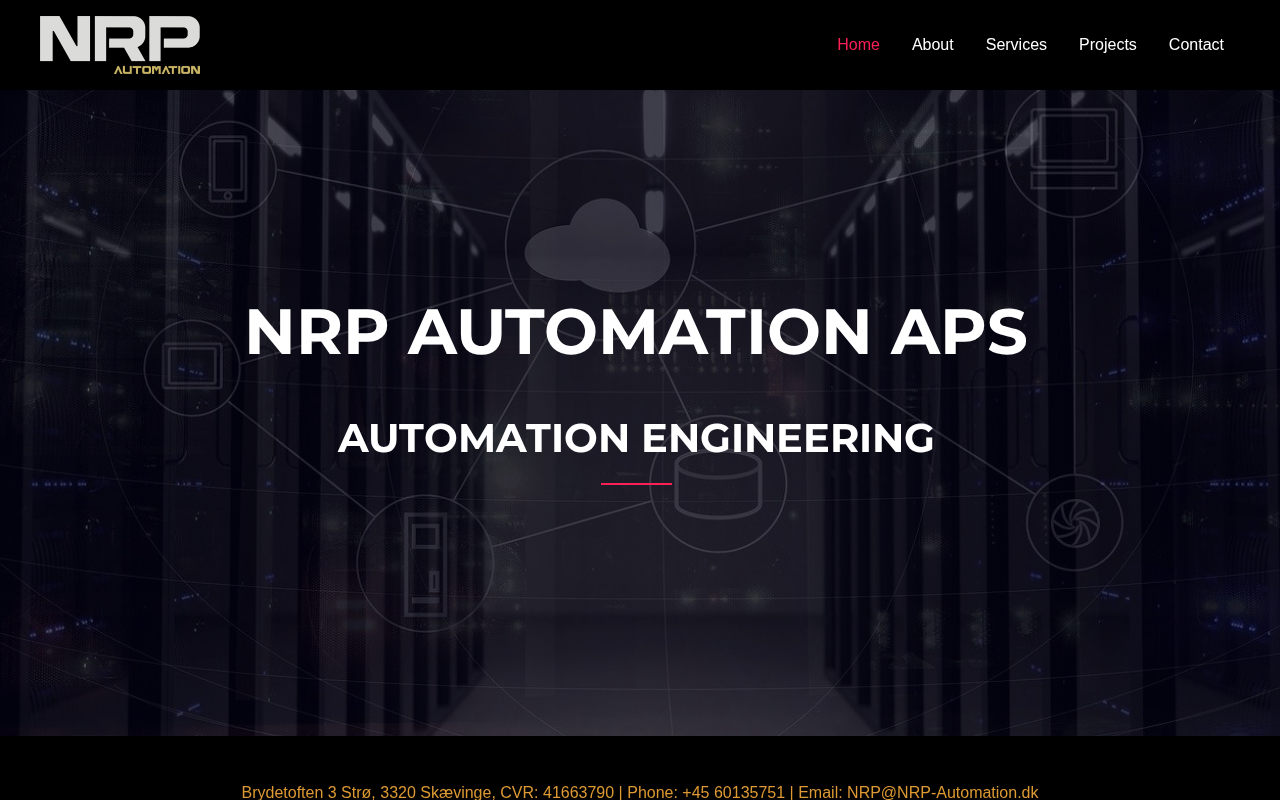The image size is (1280, 800).
Task: Click the email NRP@NRP-Automation.dk
Action: (942, 792)
